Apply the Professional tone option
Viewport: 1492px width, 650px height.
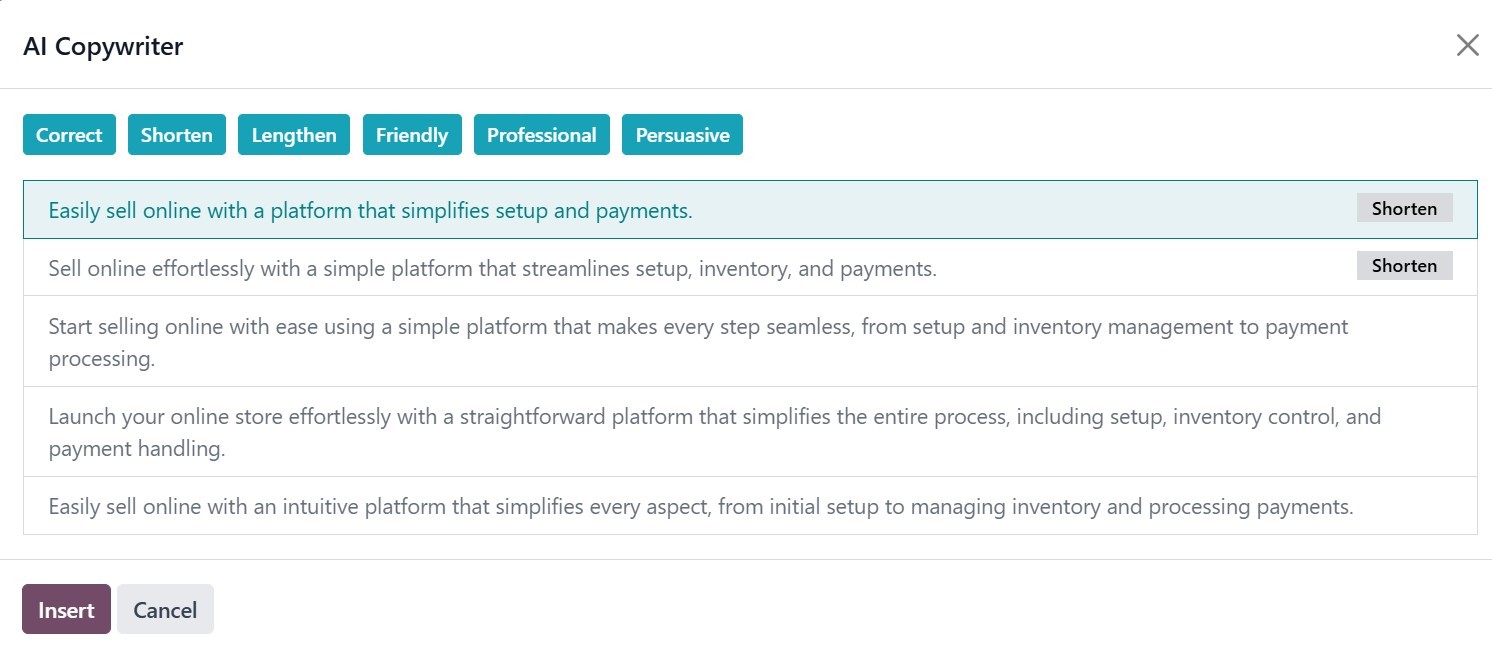pyautogui.click(x=541, y=135)
